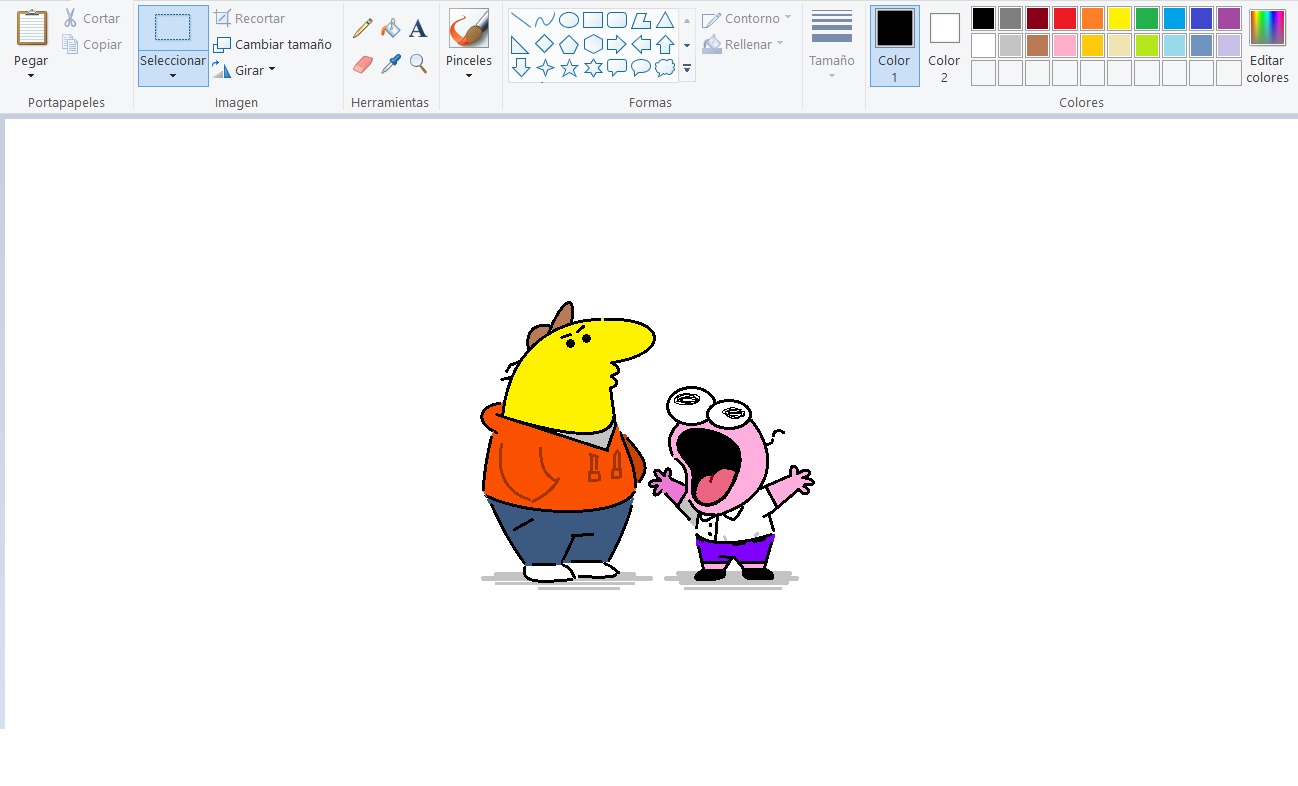
Task: Select the Text tool
Action: click(x=418, y=29)
